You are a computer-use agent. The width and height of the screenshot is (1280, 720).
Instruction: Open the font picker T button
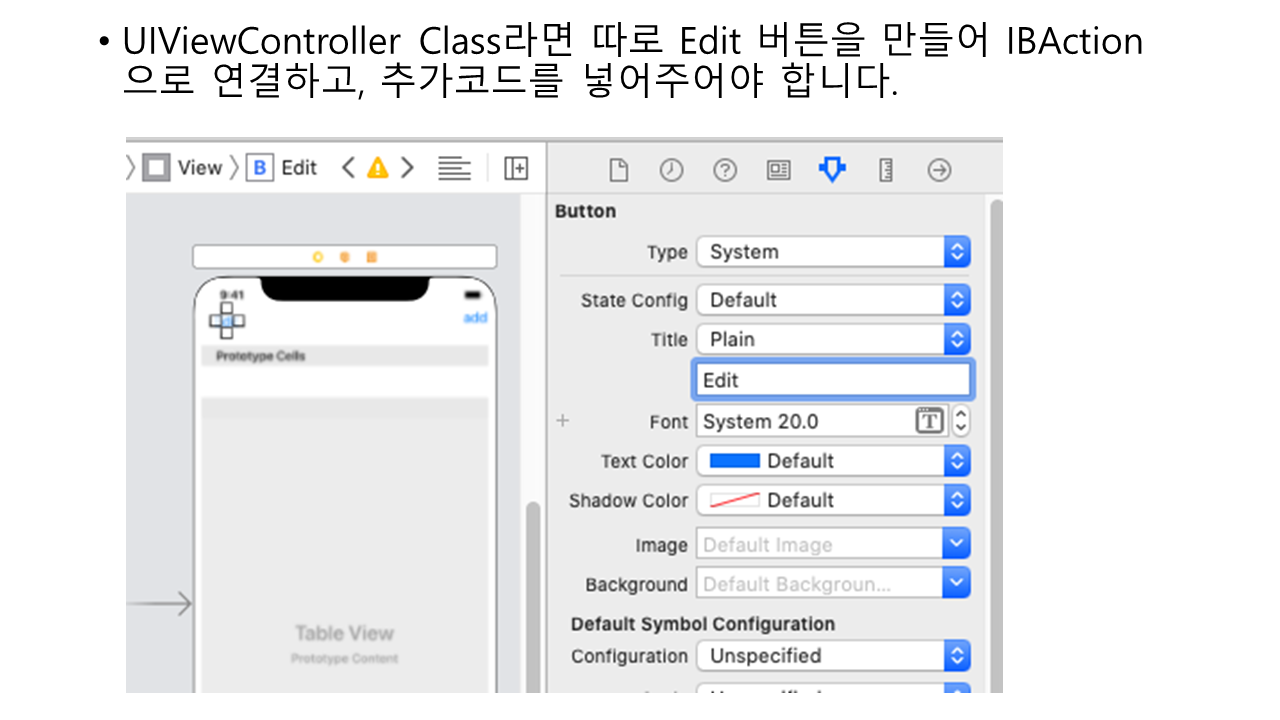[x=929, y=421]
